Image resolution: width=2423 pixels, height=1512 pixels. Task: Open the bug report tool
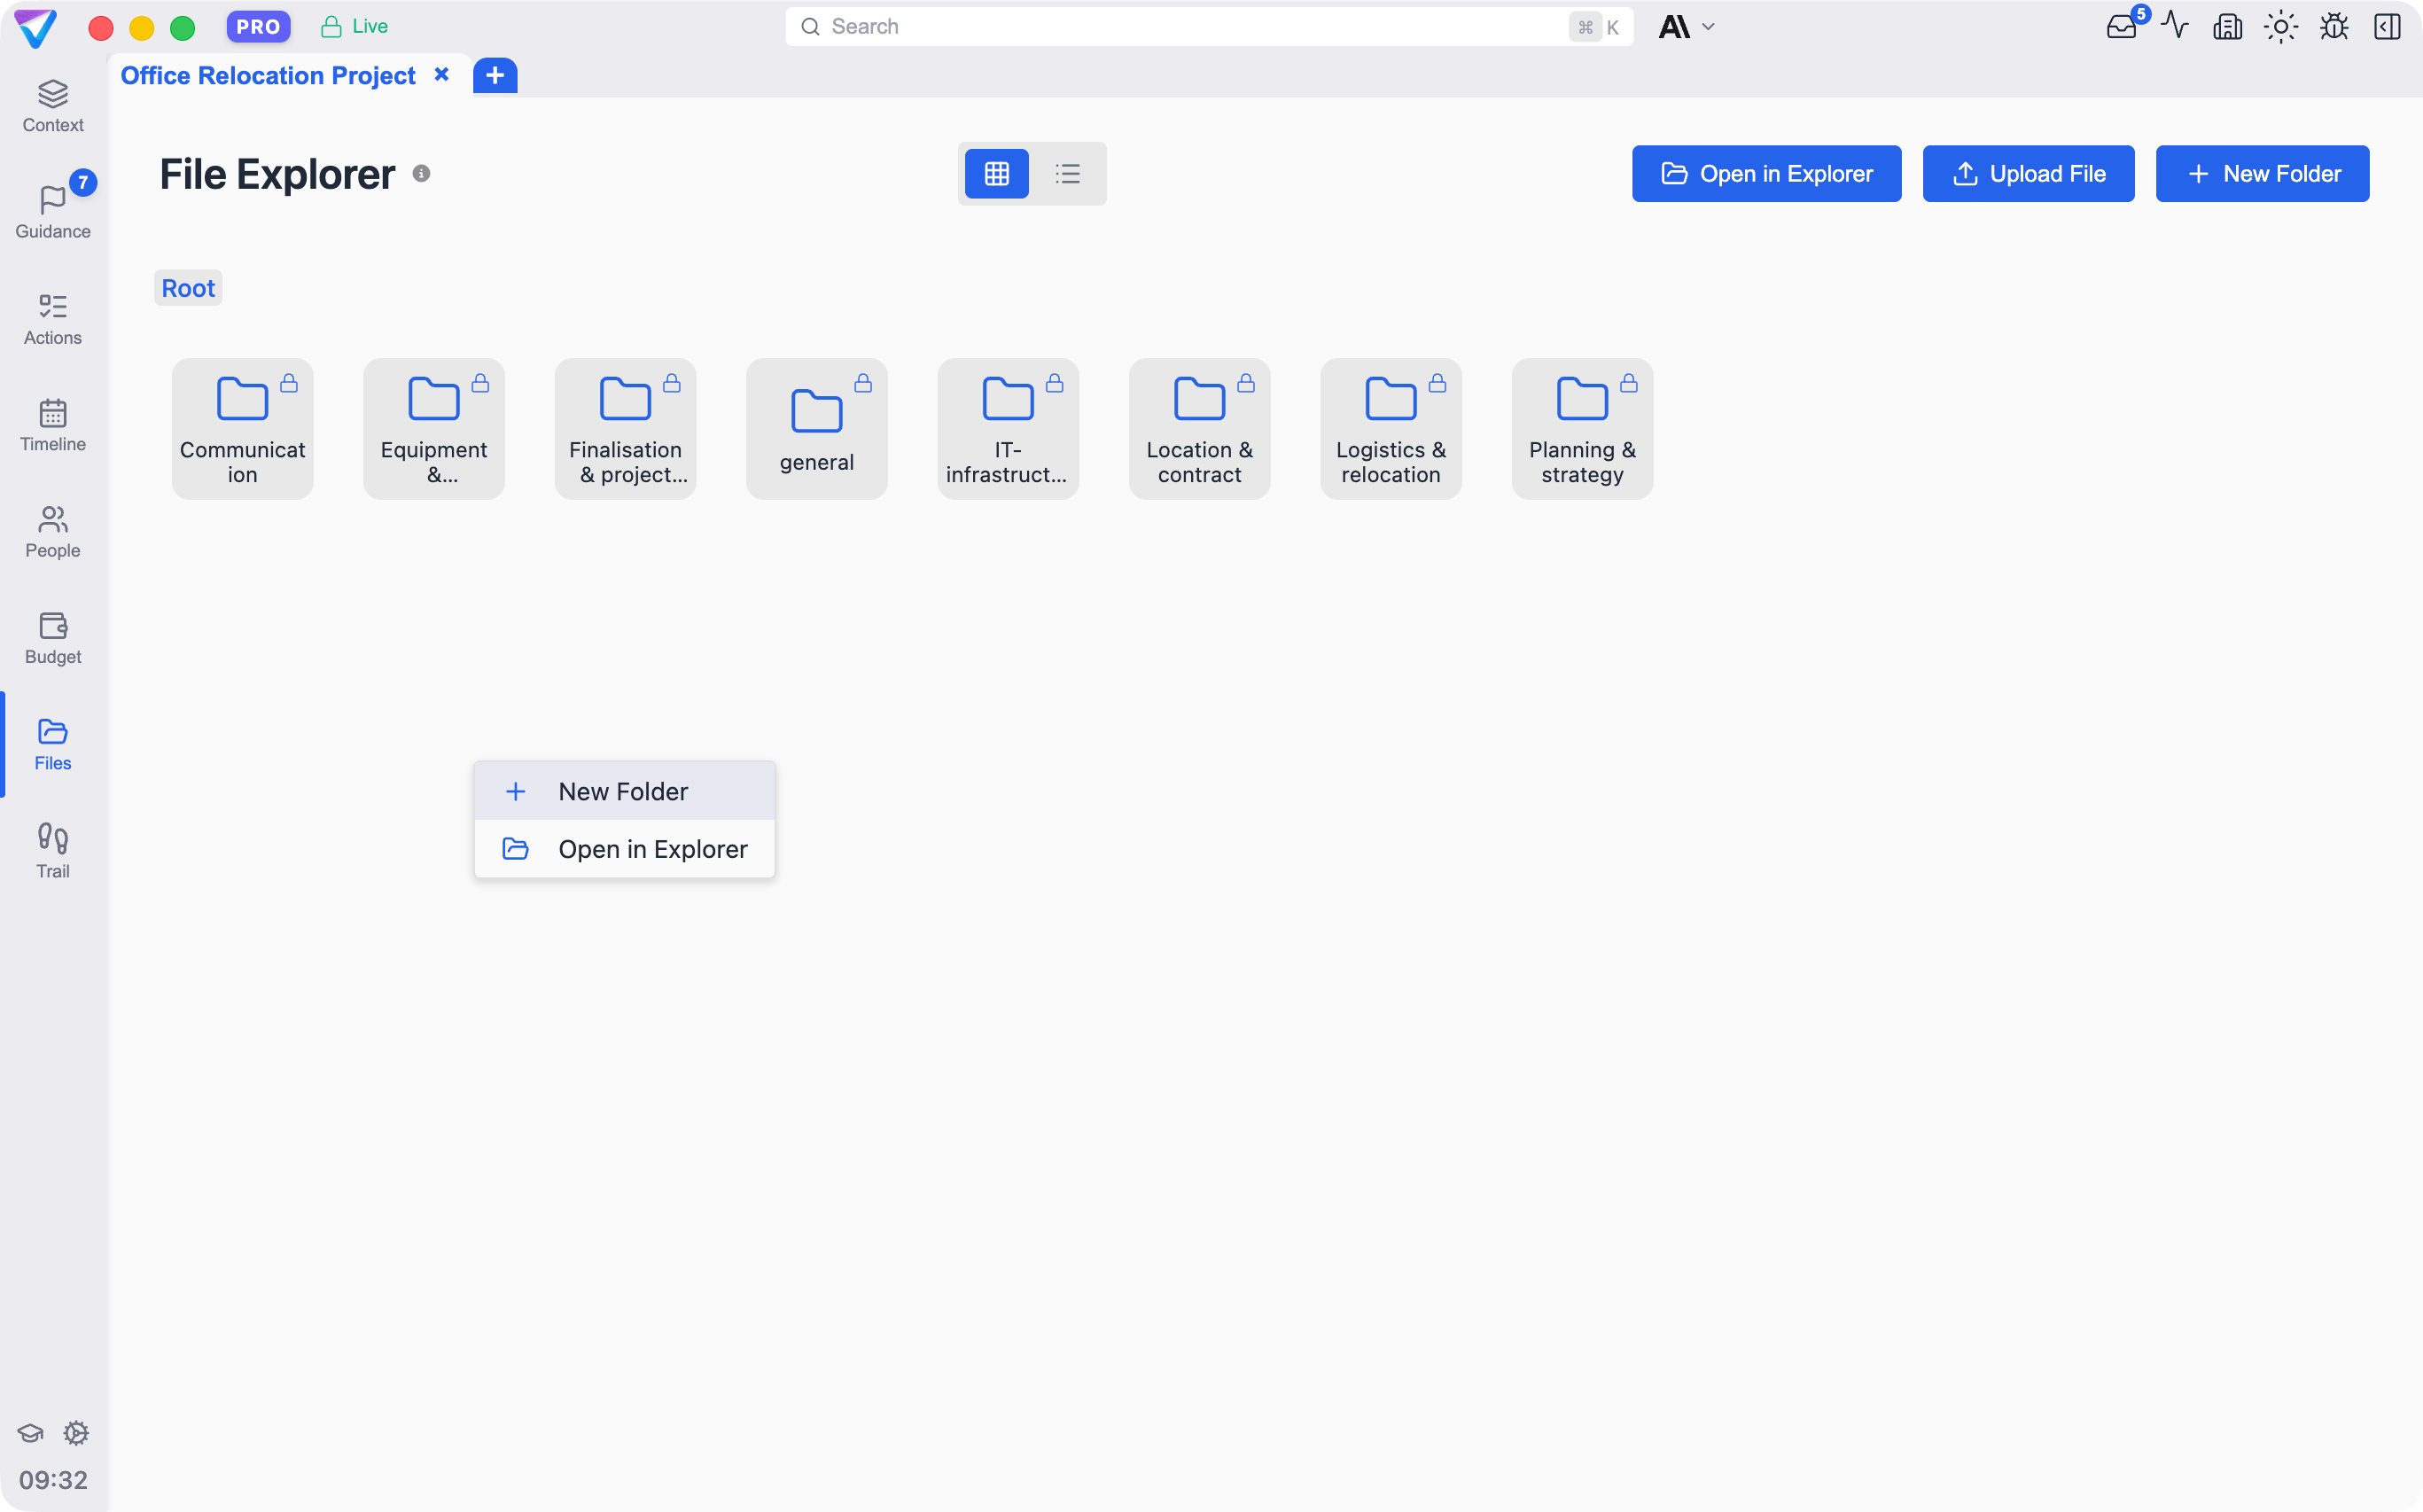pos(2334,27)
